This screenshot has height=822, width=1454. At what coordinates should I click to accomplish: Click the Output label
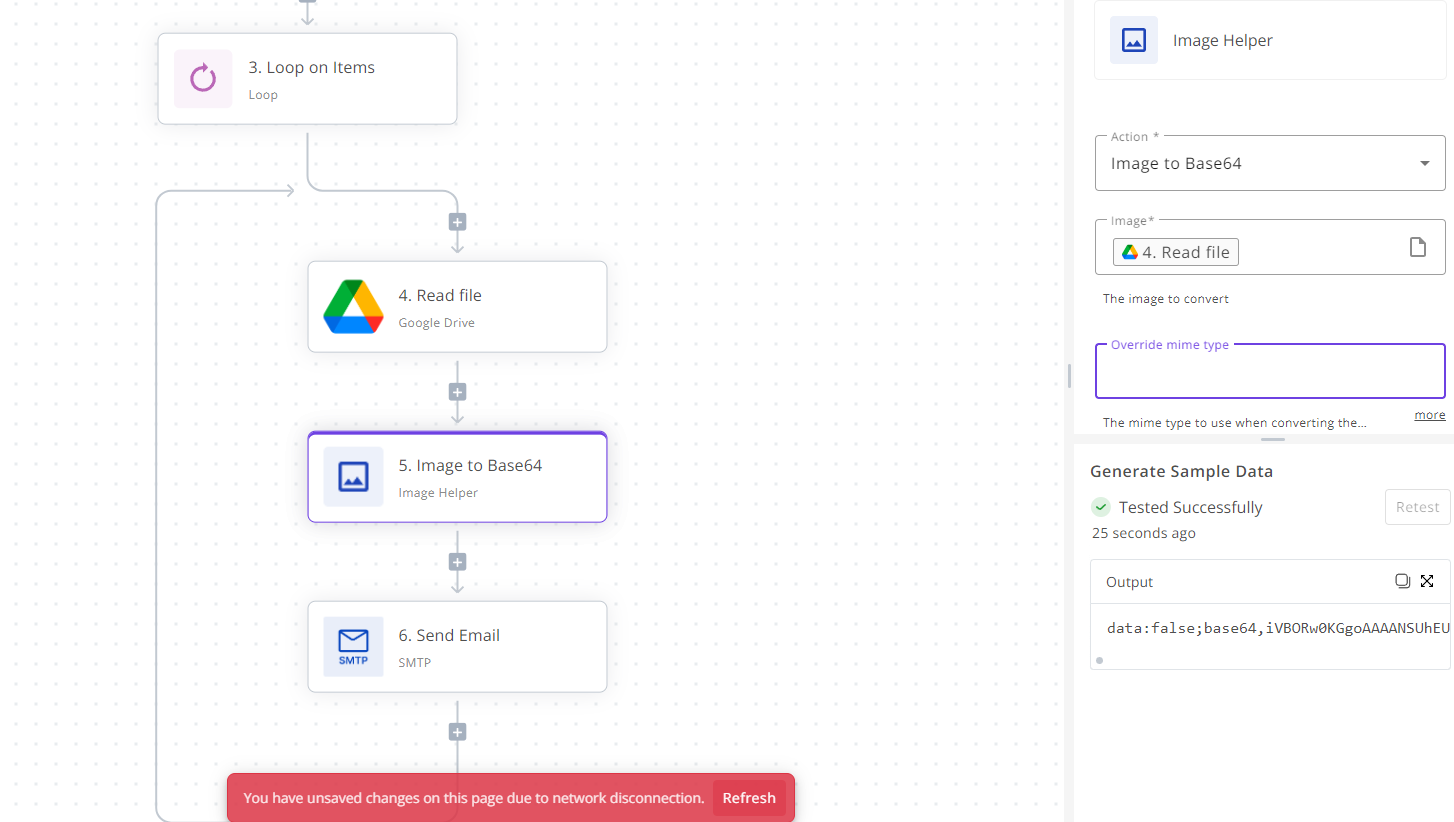click(x=1129, y=582)
